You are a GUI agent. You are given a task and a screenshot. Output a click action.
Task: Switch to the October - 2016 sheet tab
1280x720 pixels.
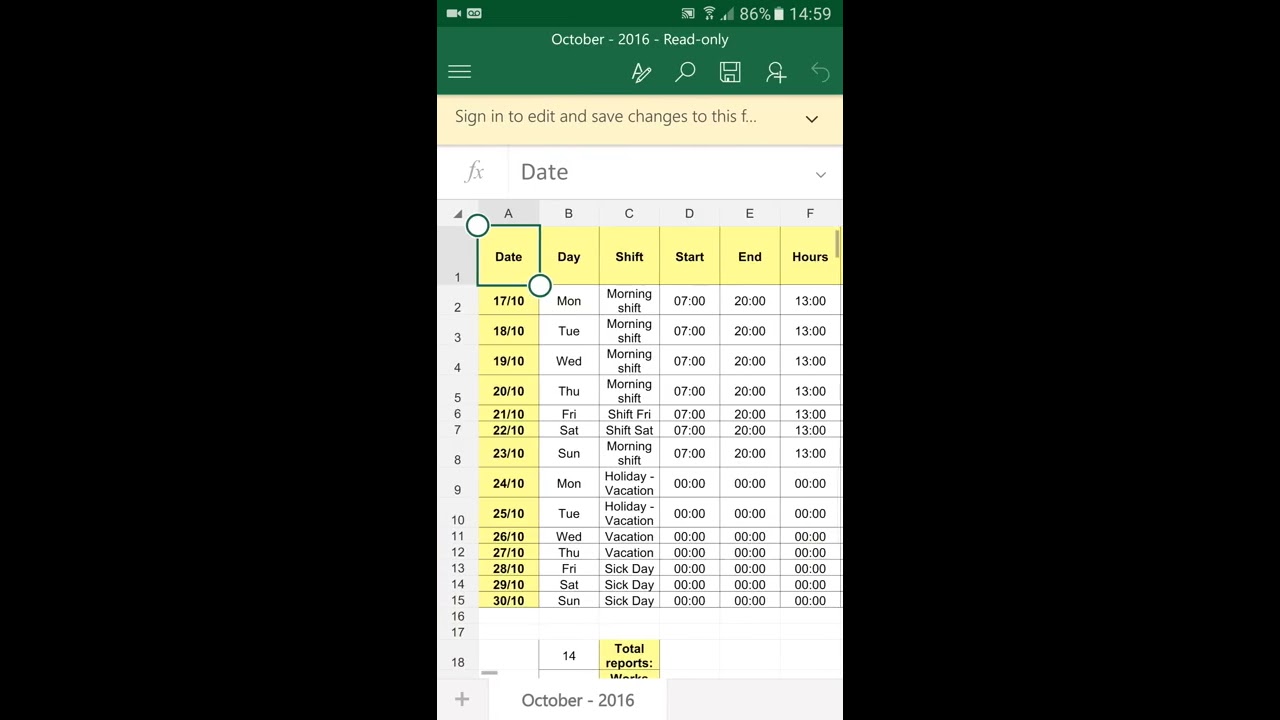pos(578,700)
